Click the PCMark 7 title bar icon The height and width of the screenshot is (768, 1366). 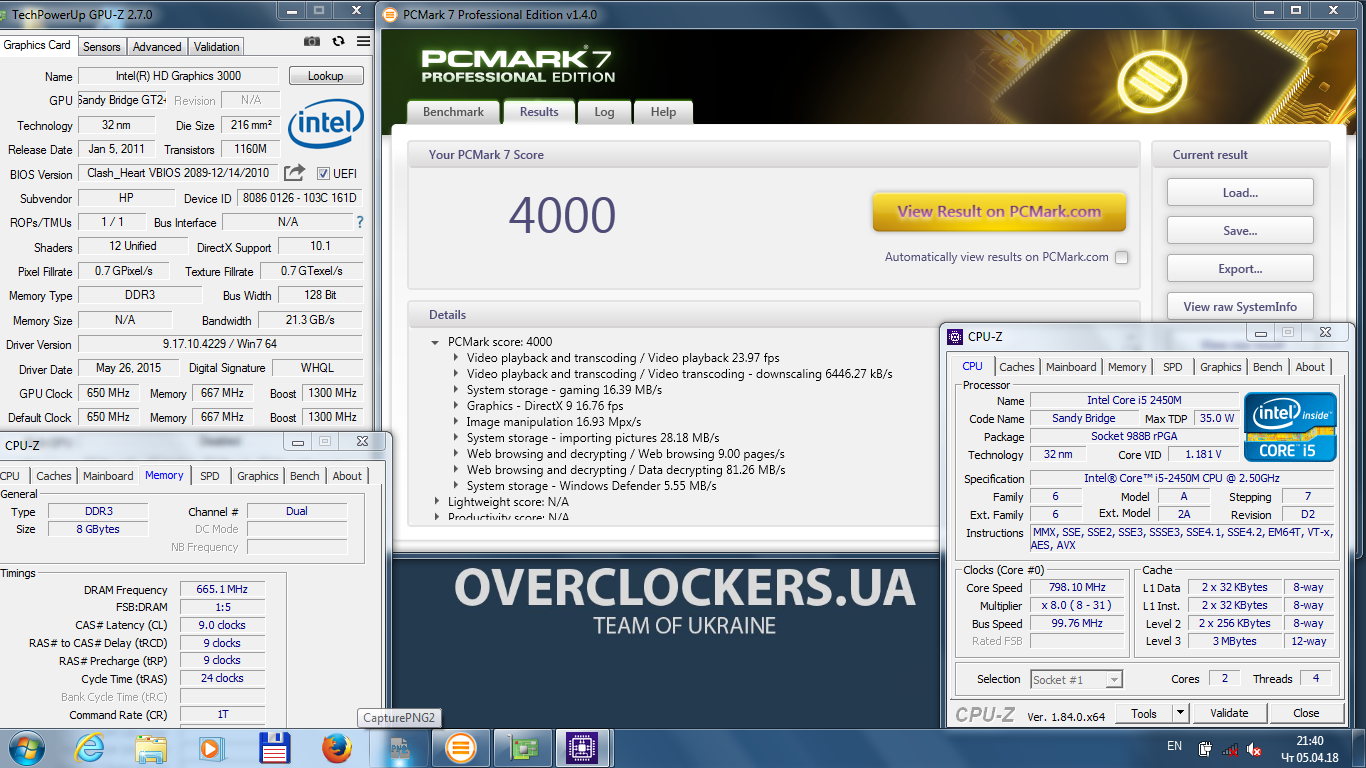coord(391,14)
